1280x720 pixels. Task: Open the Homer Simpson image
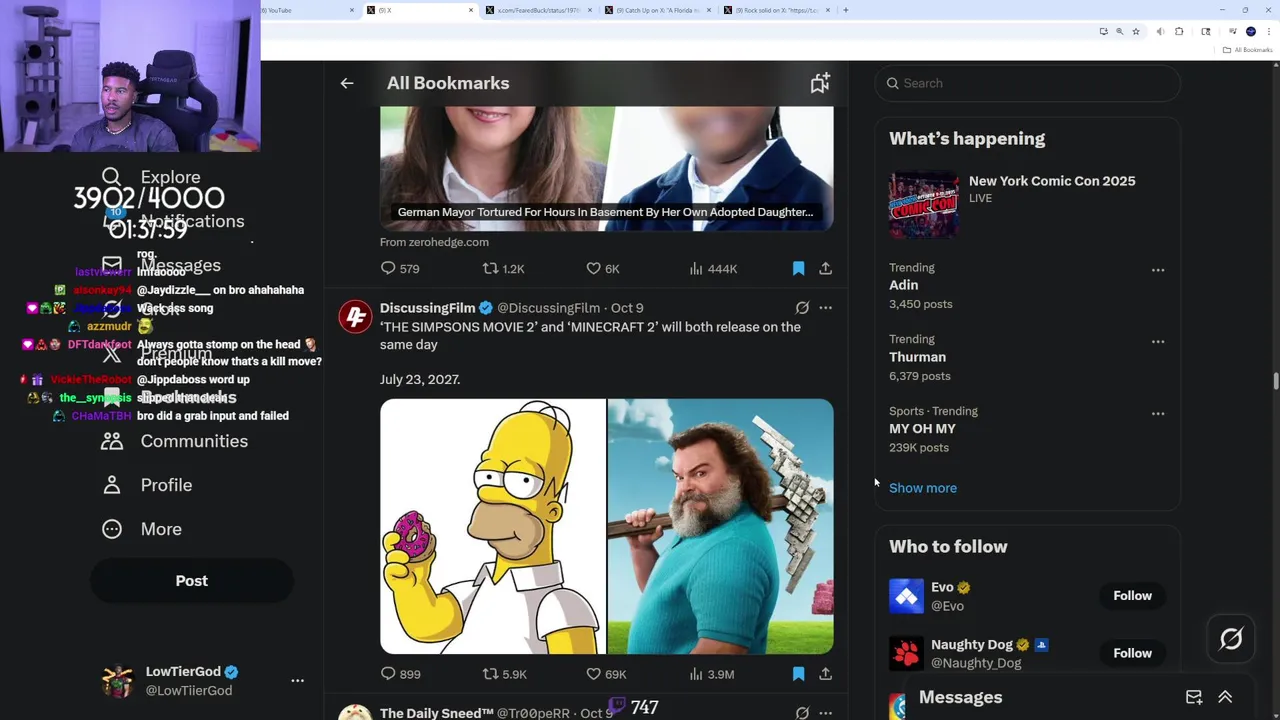pyautogui.click(x=493, y=526)
